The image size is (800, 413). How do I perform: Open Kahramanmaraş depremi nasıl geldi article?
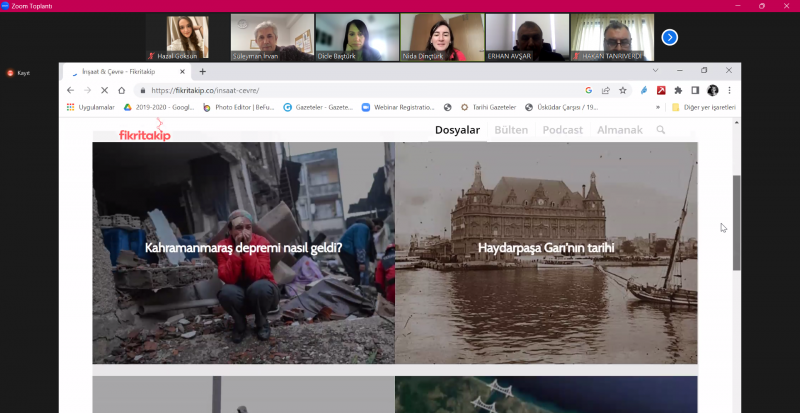(x=243, y=247)
